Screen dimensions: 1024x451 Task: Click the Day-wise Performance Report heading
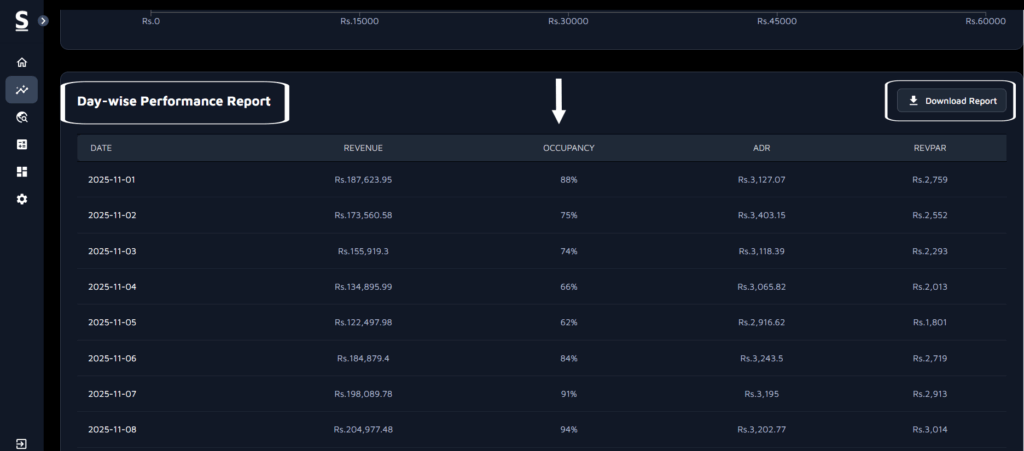pyautogui.click(x=174, y=101)
